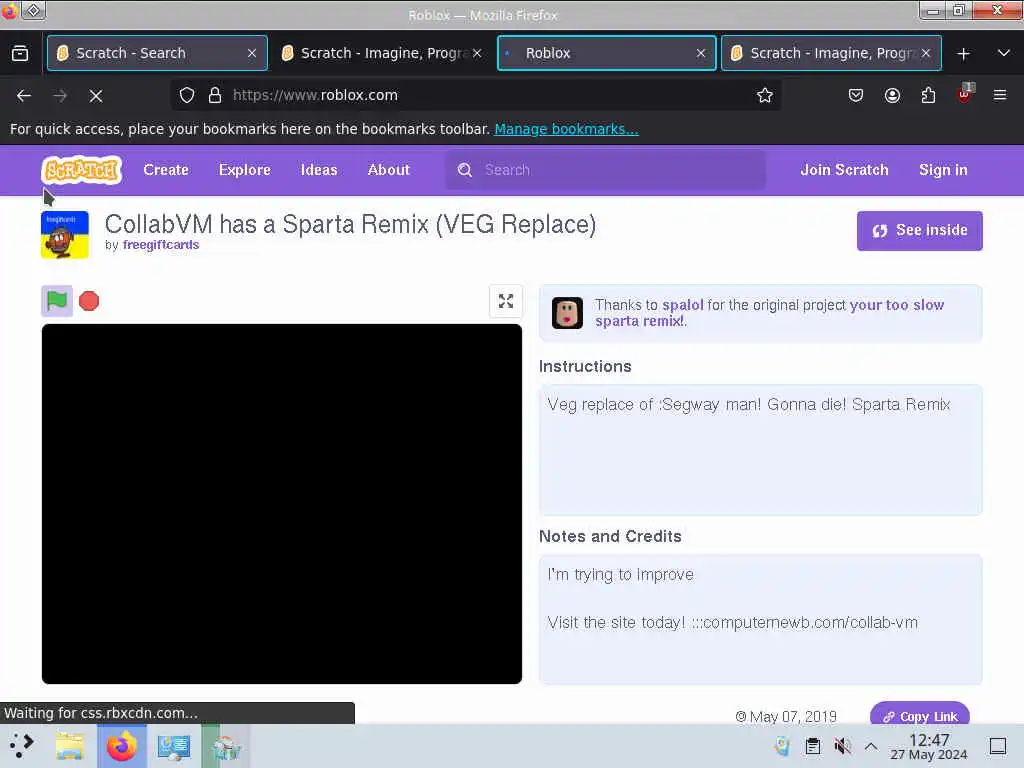This screenshot has height=768, width=1024.
Task: Click 'I'm trying to improve' notes text
Action: pyautogui.click(x=620, y=575)
